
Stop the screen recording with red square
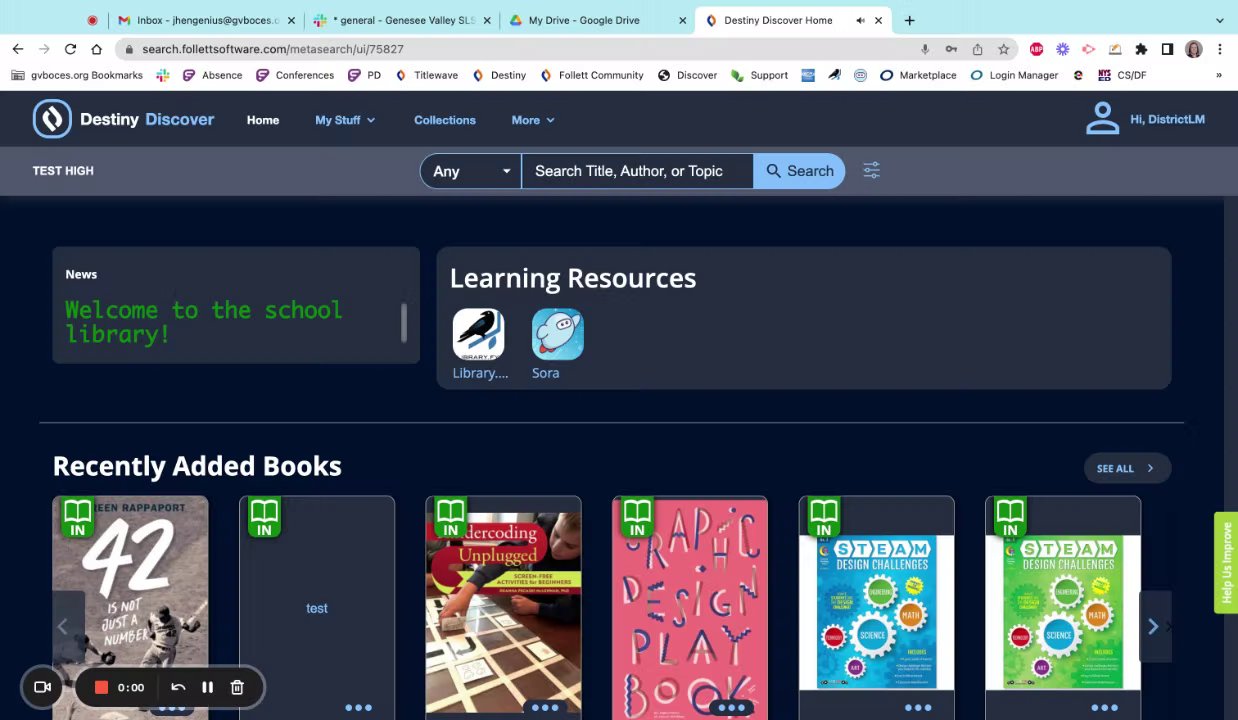[101, 687]
